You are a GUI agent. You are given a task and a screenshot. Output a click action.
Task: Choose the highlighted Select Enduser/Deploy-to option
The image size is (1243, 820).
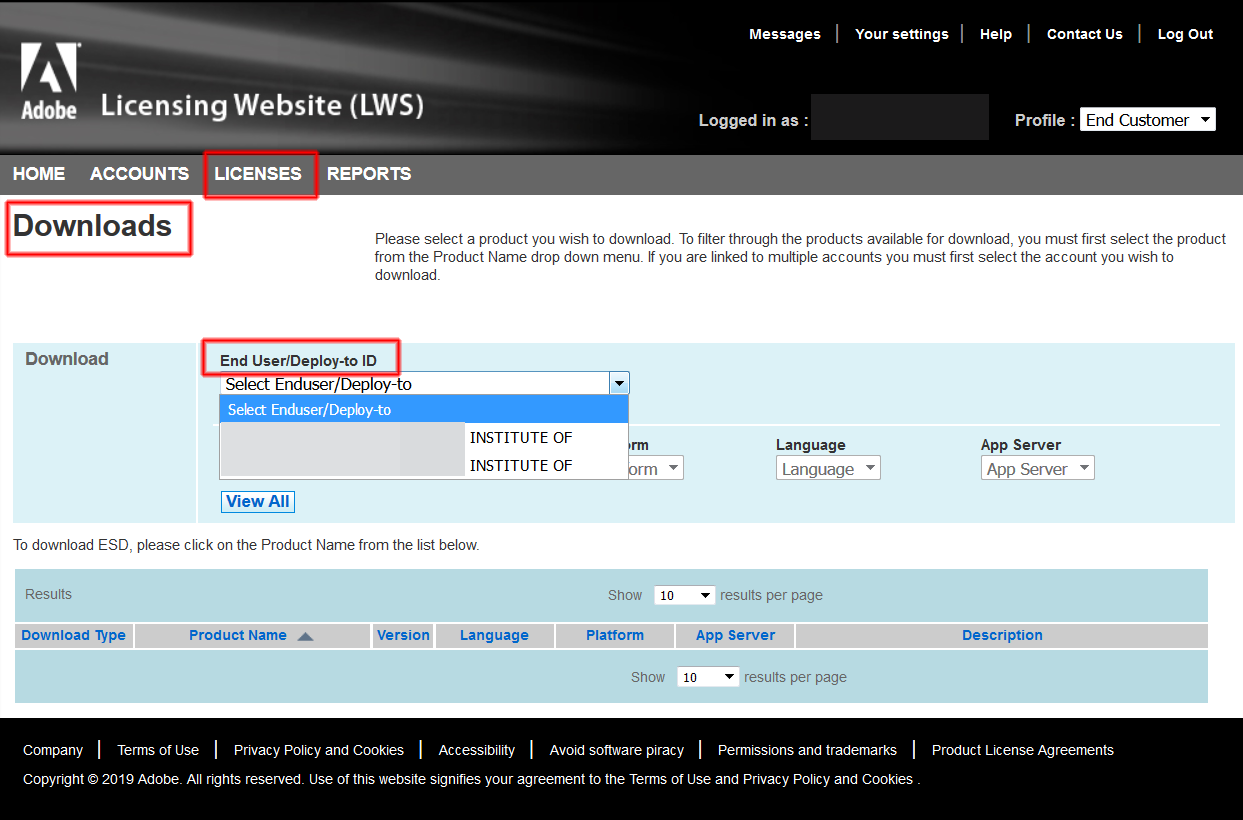tap(424, 410)
